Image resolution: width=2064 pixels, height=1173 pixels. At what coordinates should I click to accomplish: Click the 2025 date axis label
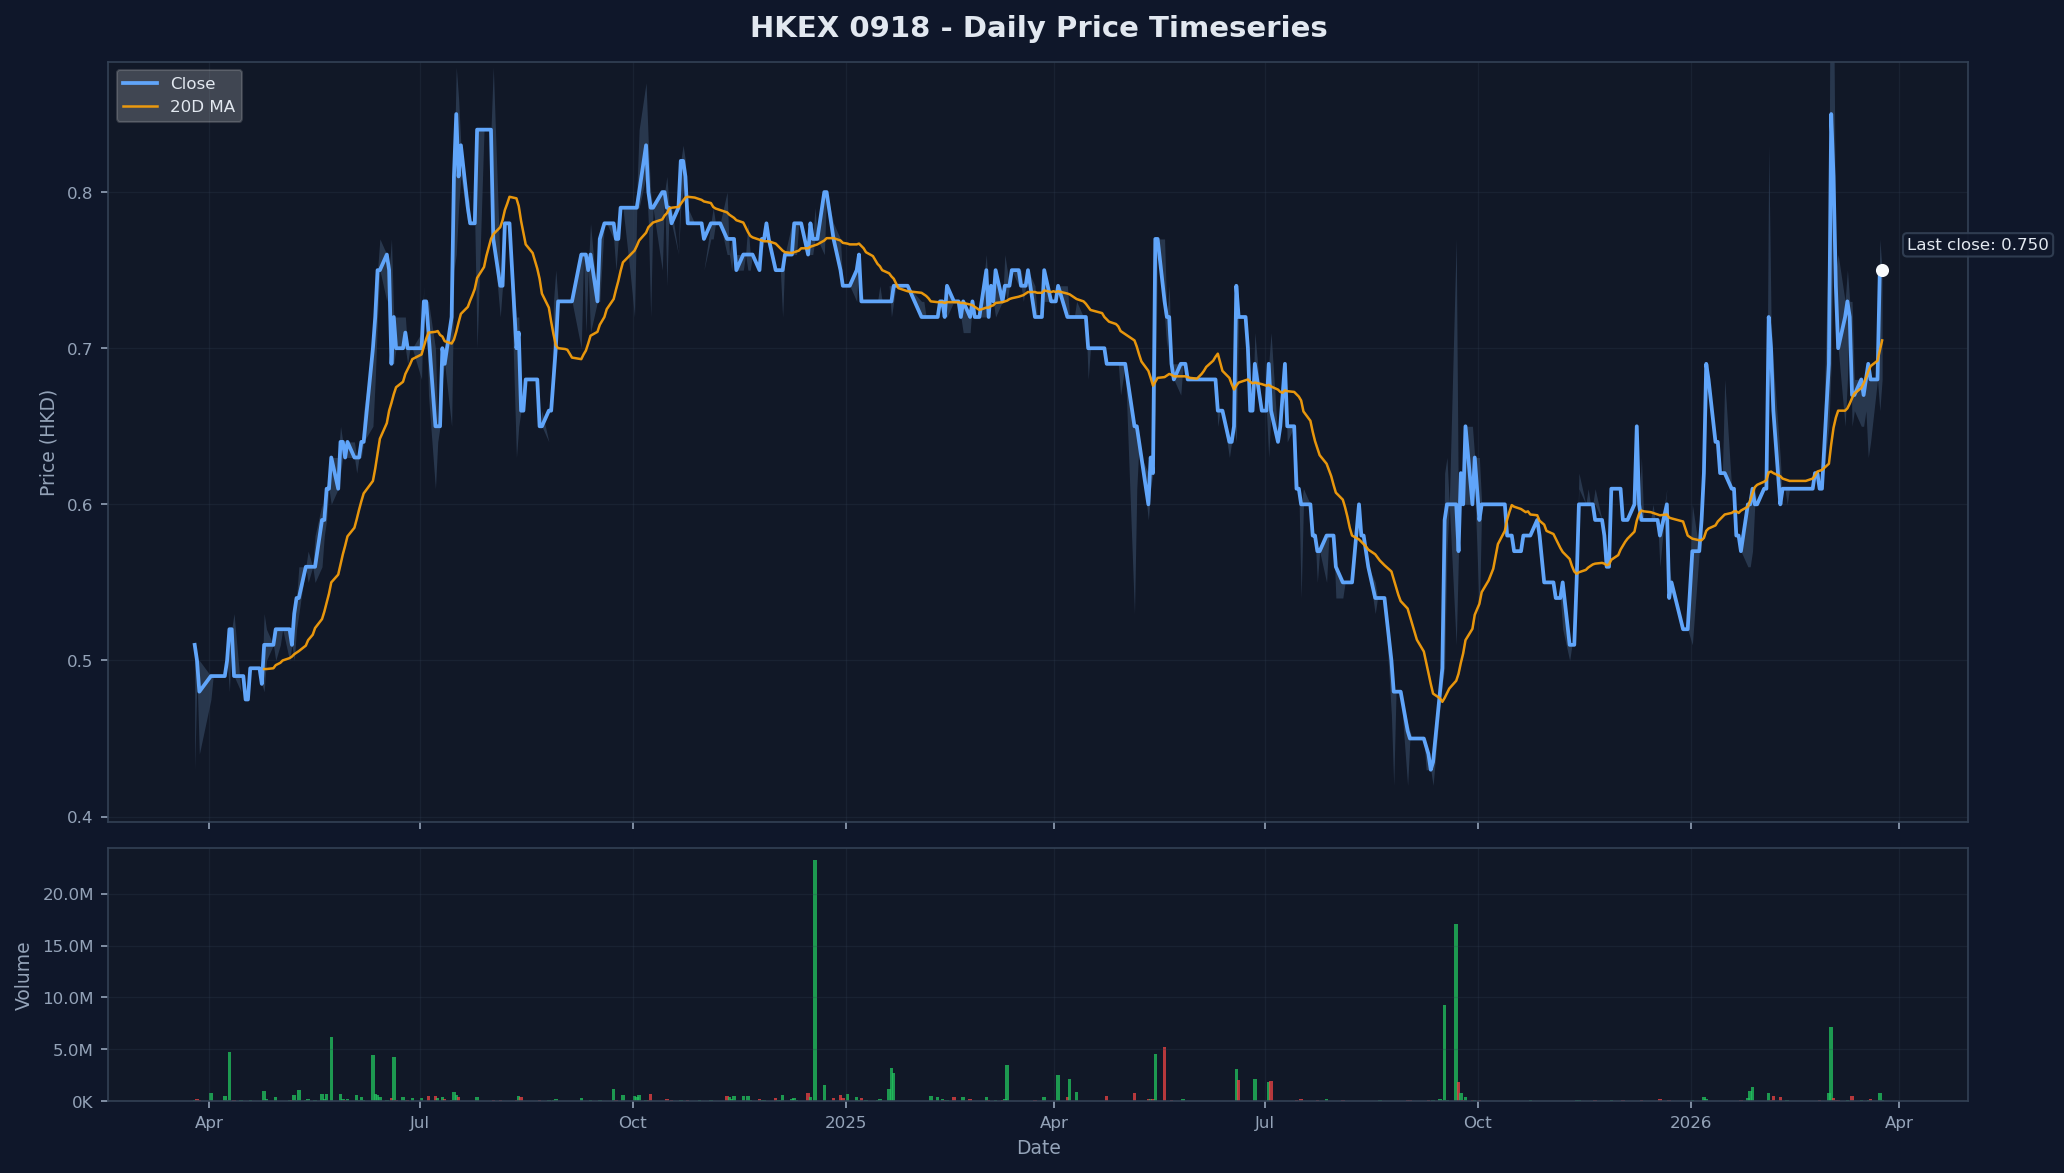click(845, 1123)
